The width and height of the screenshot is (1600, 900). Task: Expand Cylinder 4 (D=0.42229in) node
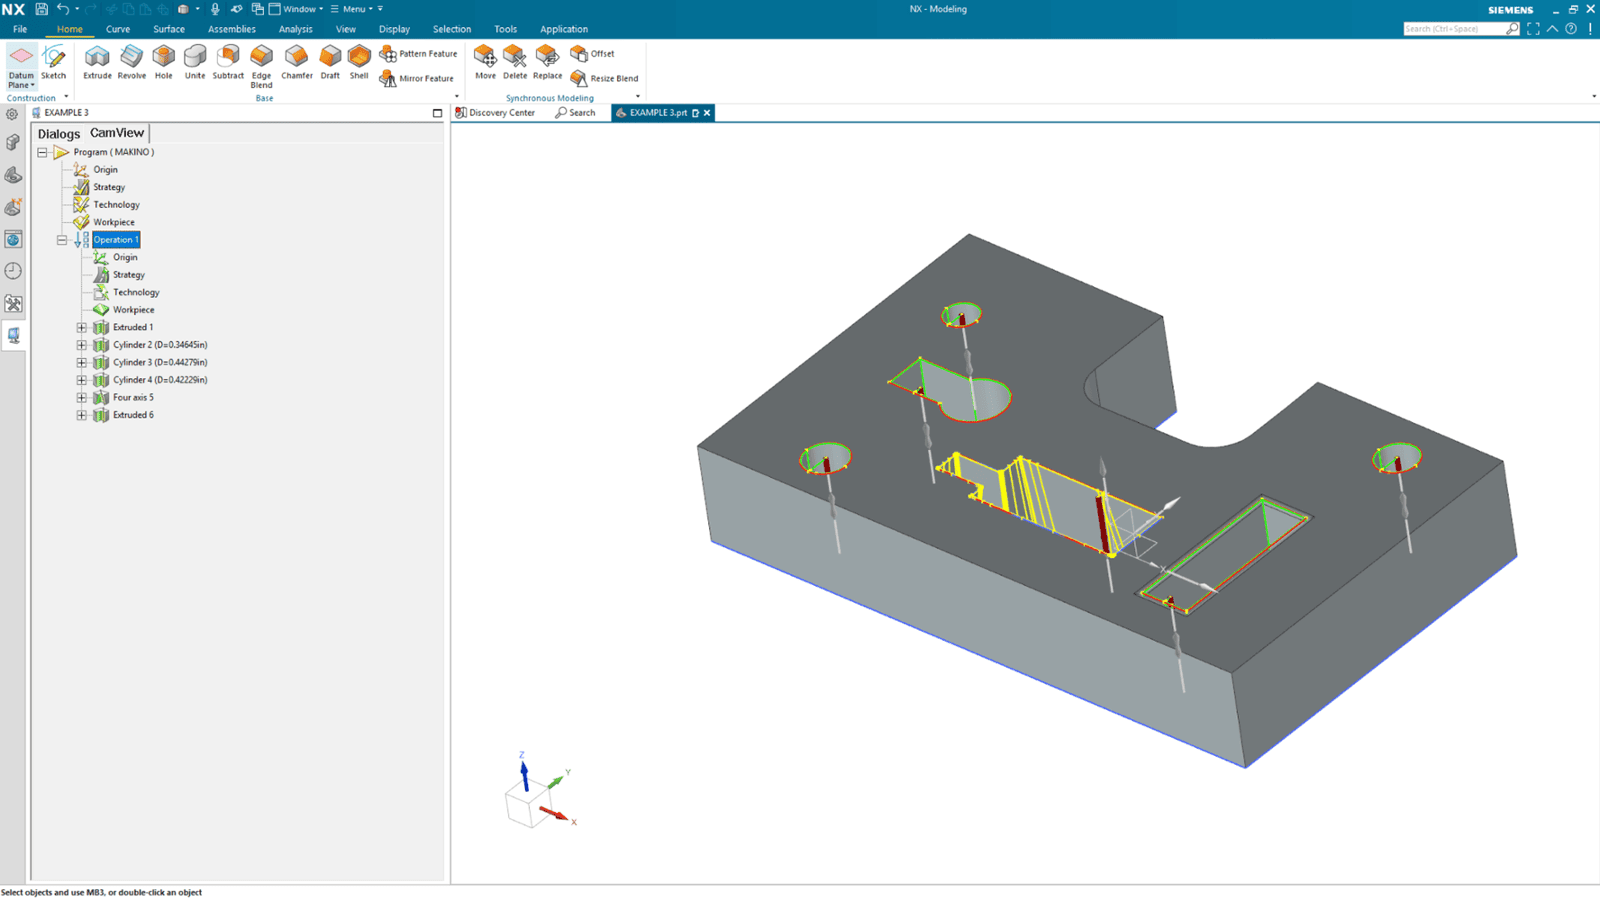tap(82, 380)
